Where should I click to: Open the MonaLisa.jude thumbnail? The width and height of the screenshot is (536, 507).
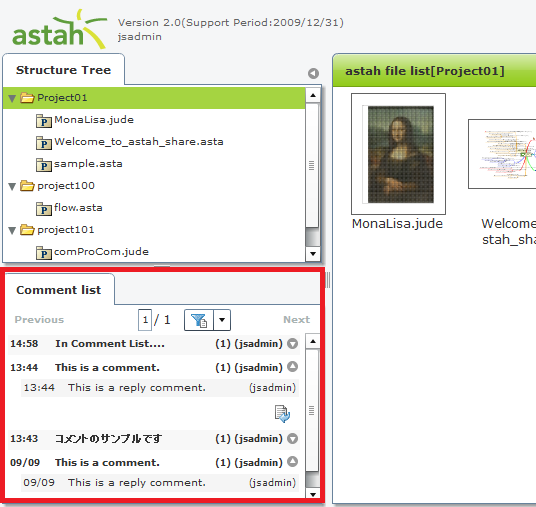coord(398,154)
